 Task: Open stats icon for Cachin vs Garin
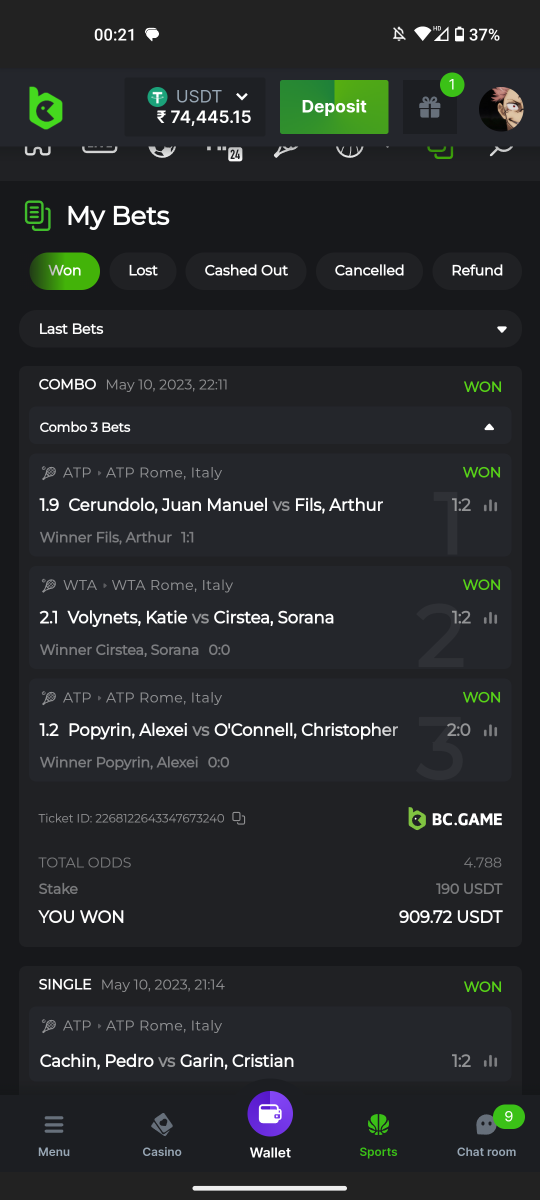490,1061
